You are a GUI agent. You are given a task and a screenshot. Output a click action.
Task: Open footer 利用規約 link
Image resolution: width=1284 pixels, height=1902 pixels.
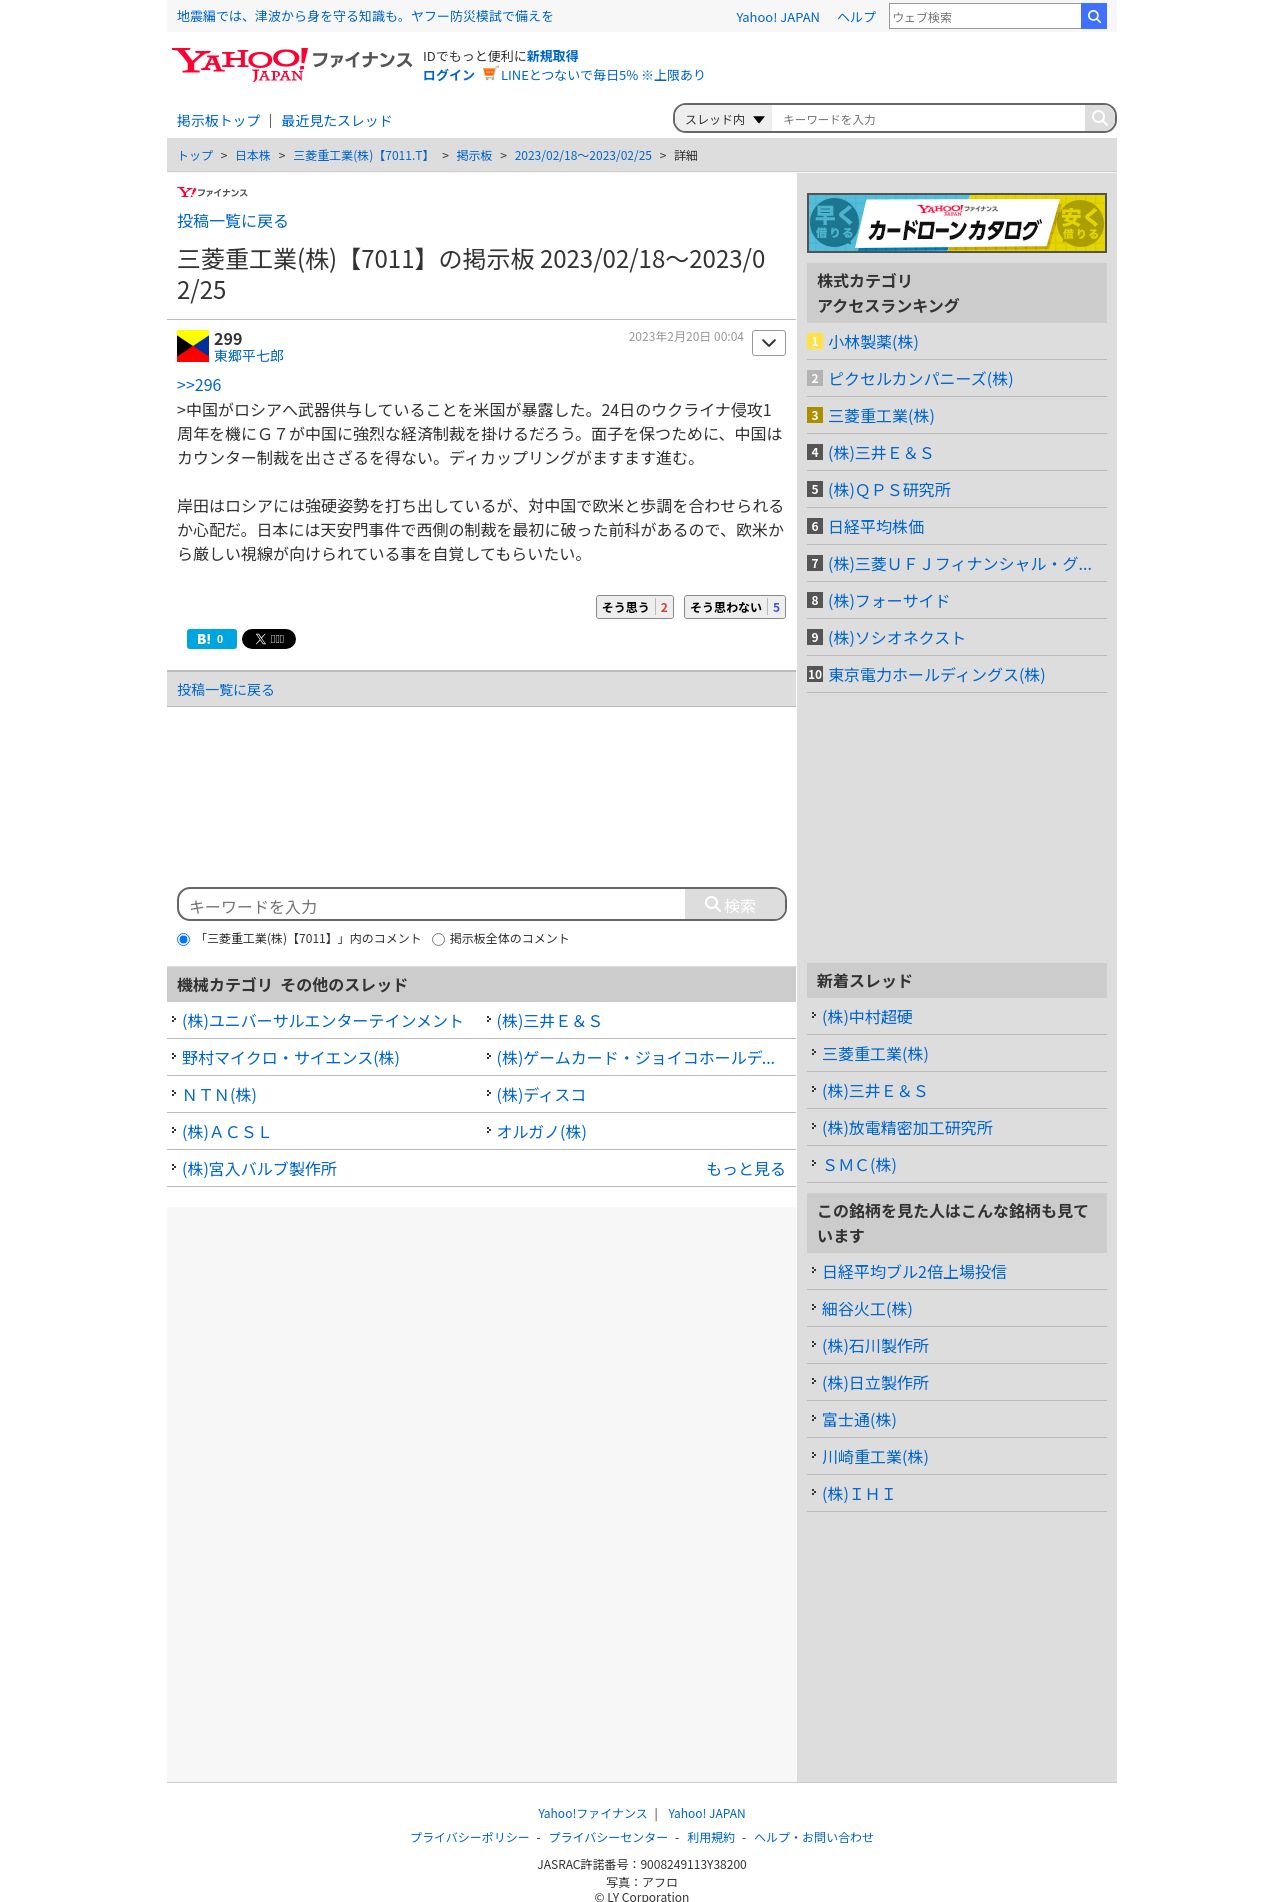pos(711,1838)
